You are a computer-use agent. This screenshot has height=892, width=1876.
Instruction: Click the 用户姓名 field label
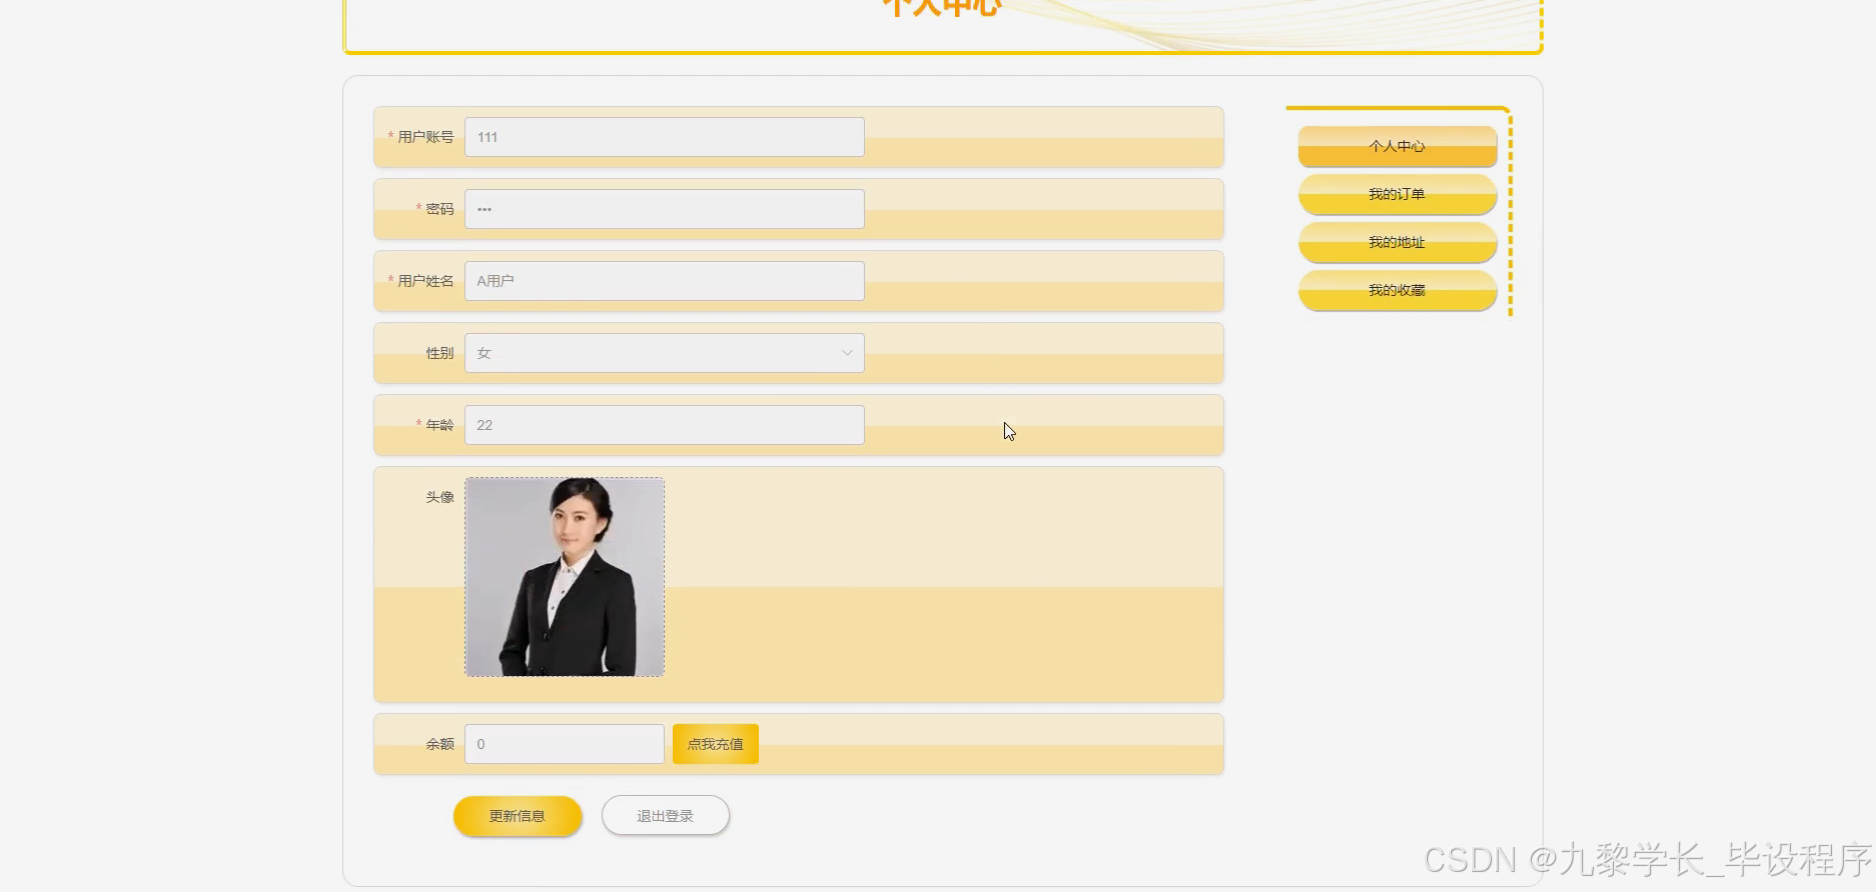tap(425, 281)
